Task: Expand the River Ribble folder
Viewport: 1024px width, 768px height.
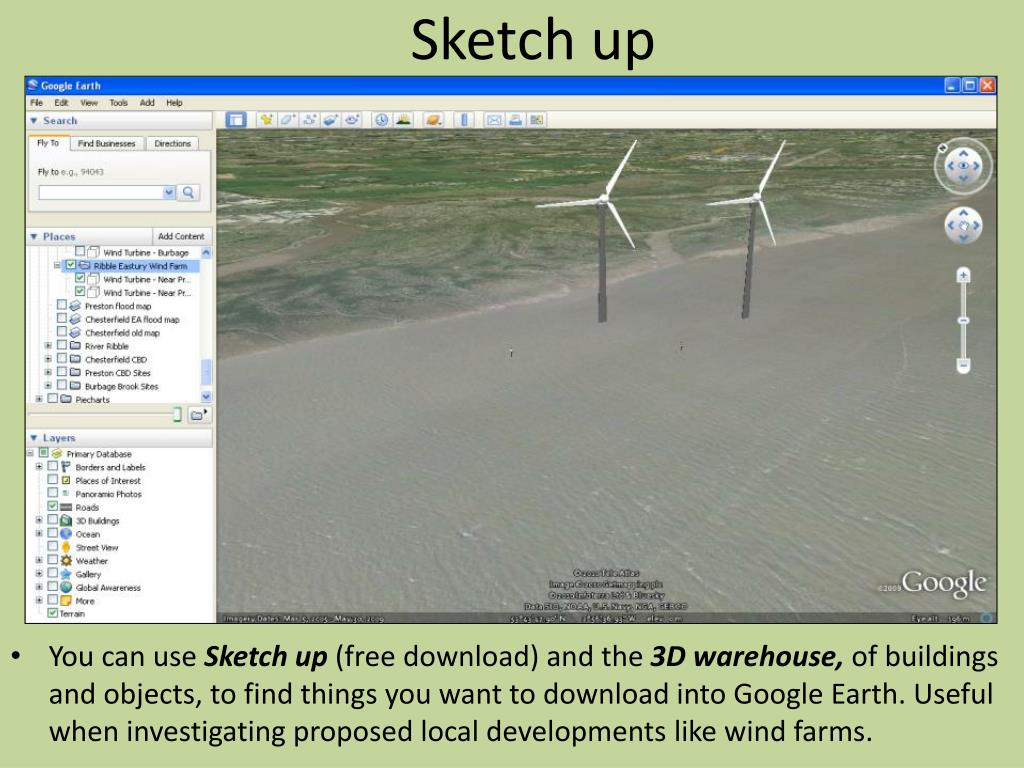Action: tap(48, 345)
